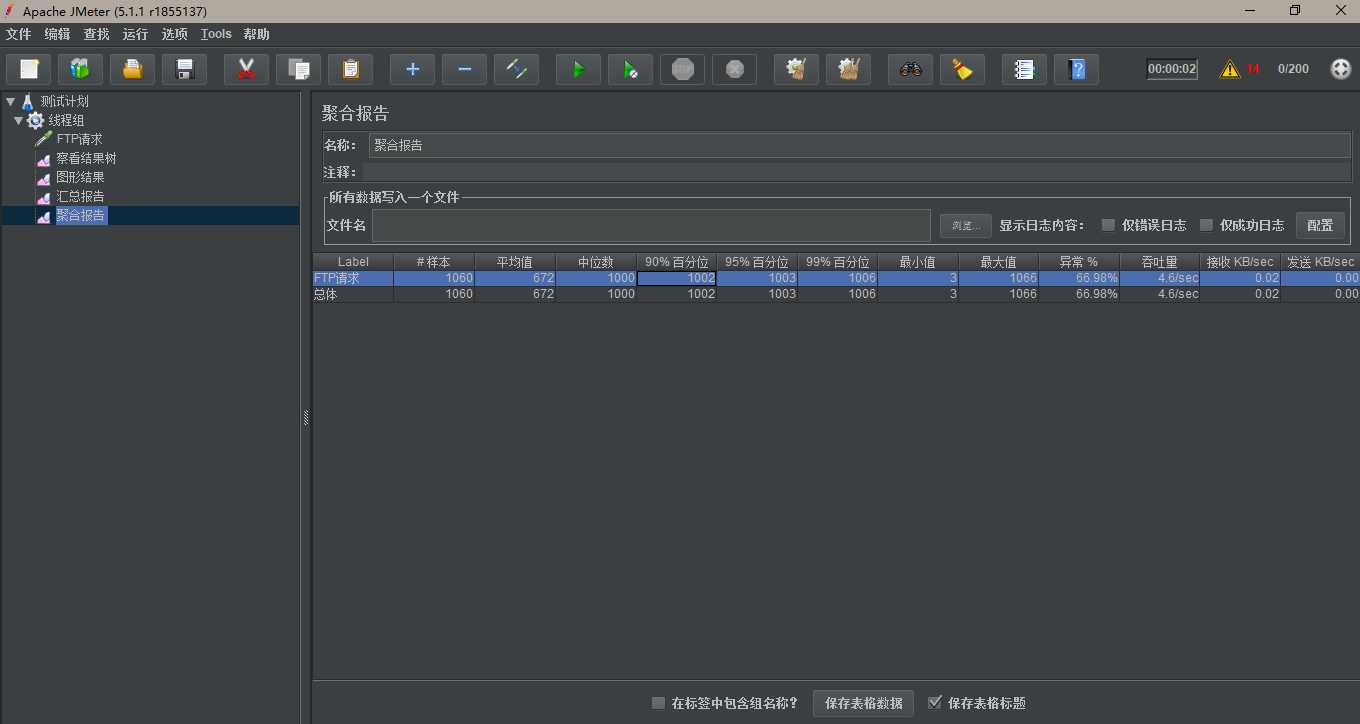1360x724 pixels.
Task: Click the Stop test icon
Action: pos(682,69)
